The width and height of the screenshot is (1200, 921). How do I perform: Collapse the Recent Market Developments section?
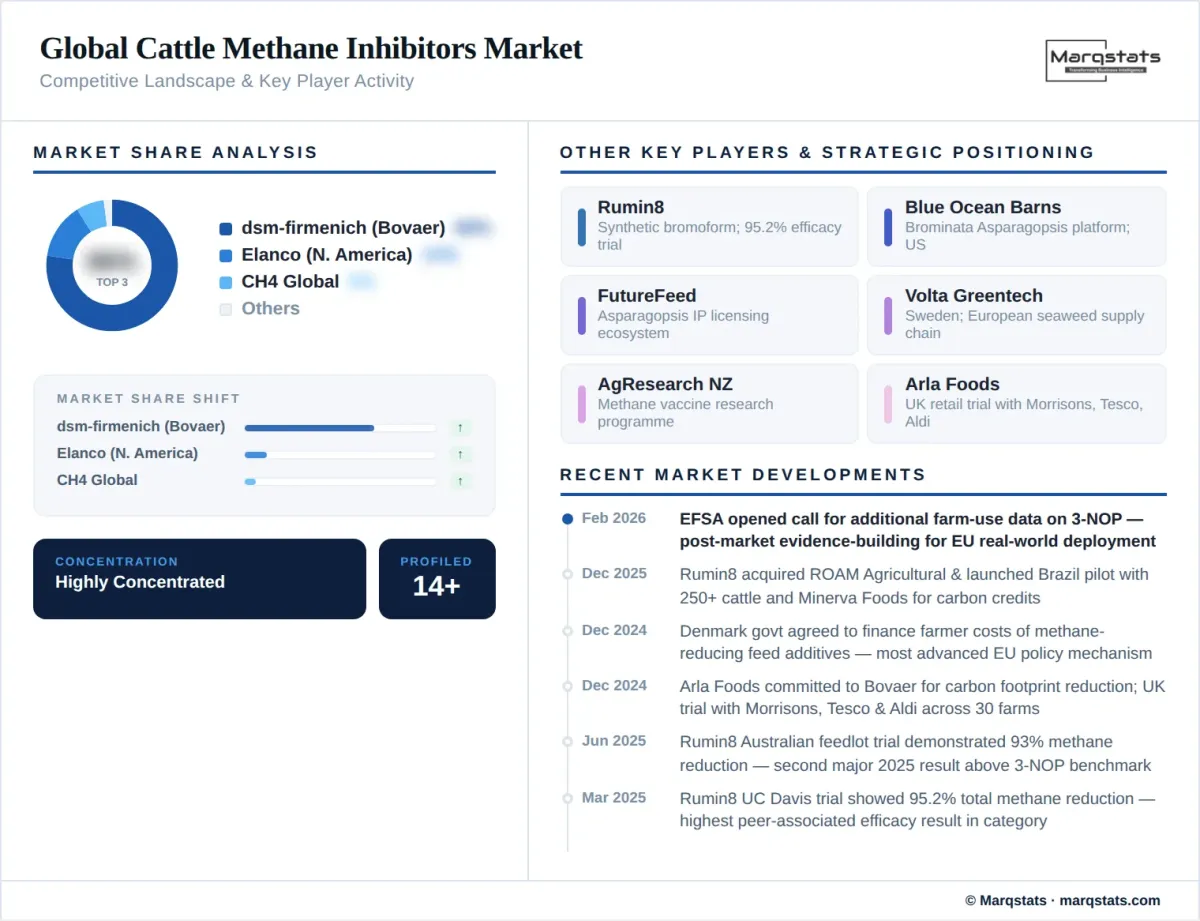740,475
